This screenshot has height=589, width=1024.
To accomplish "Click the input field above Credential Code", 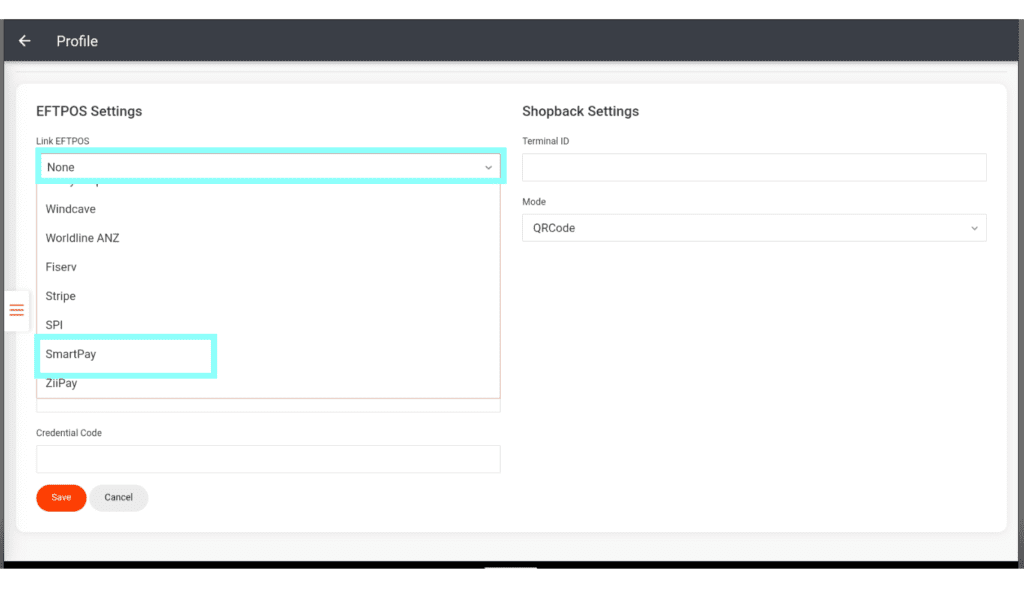I will (x=268, y=406).
